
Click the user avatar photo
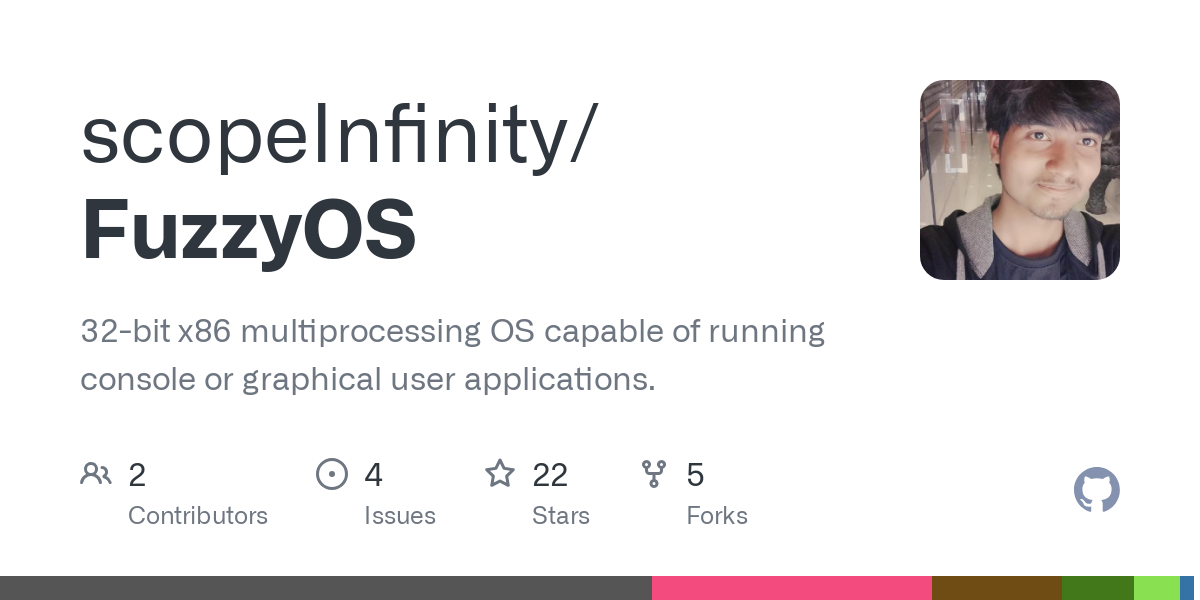tap(1019, 180)
